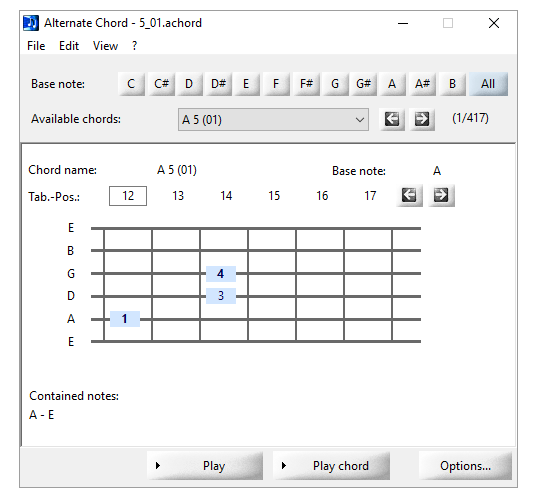The width and height of the screenshot is (545, 497).
Task: Click the G string label
Action: tap(71, 274)
